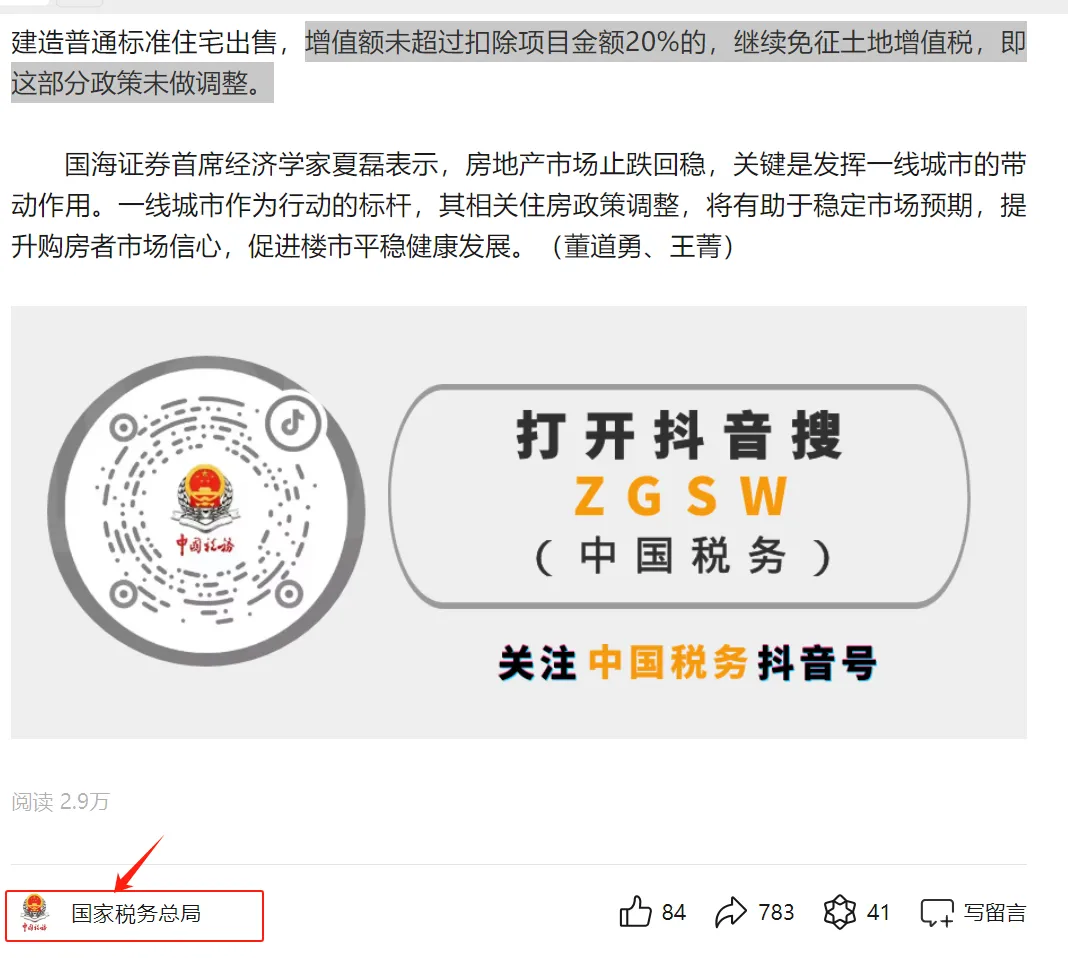Click the Douyin logo on the QR code
Screen dimensions: 1068x958
[293, 423]
